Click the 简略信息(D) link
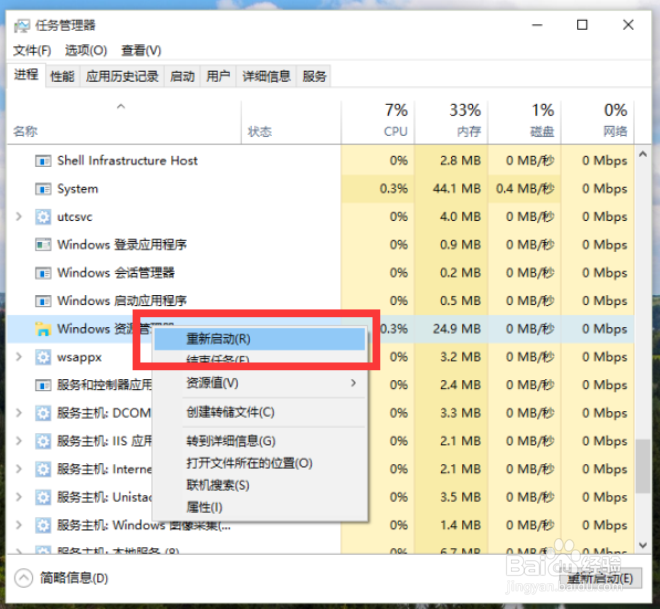 coord(74,578)
